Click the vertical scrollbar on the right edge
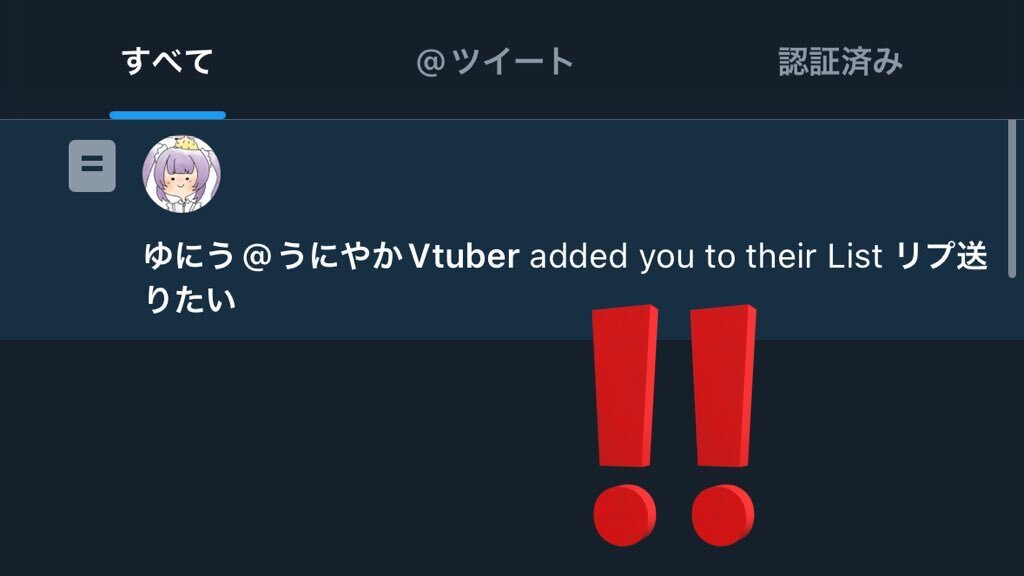Screen dimensions: 1024x576 click(1012, 199)
